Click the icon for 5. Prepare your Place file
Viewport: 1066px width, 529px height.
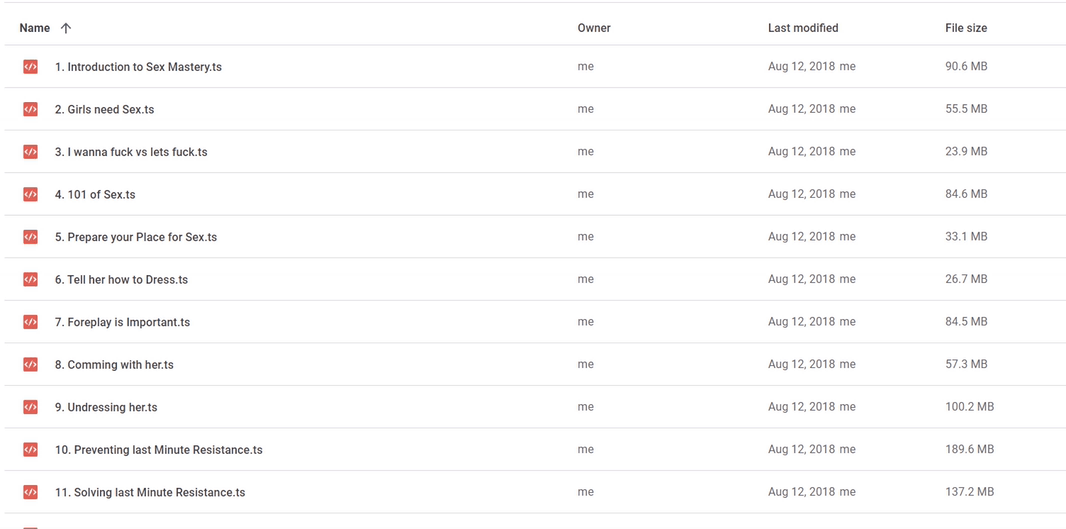click(30, 237)
